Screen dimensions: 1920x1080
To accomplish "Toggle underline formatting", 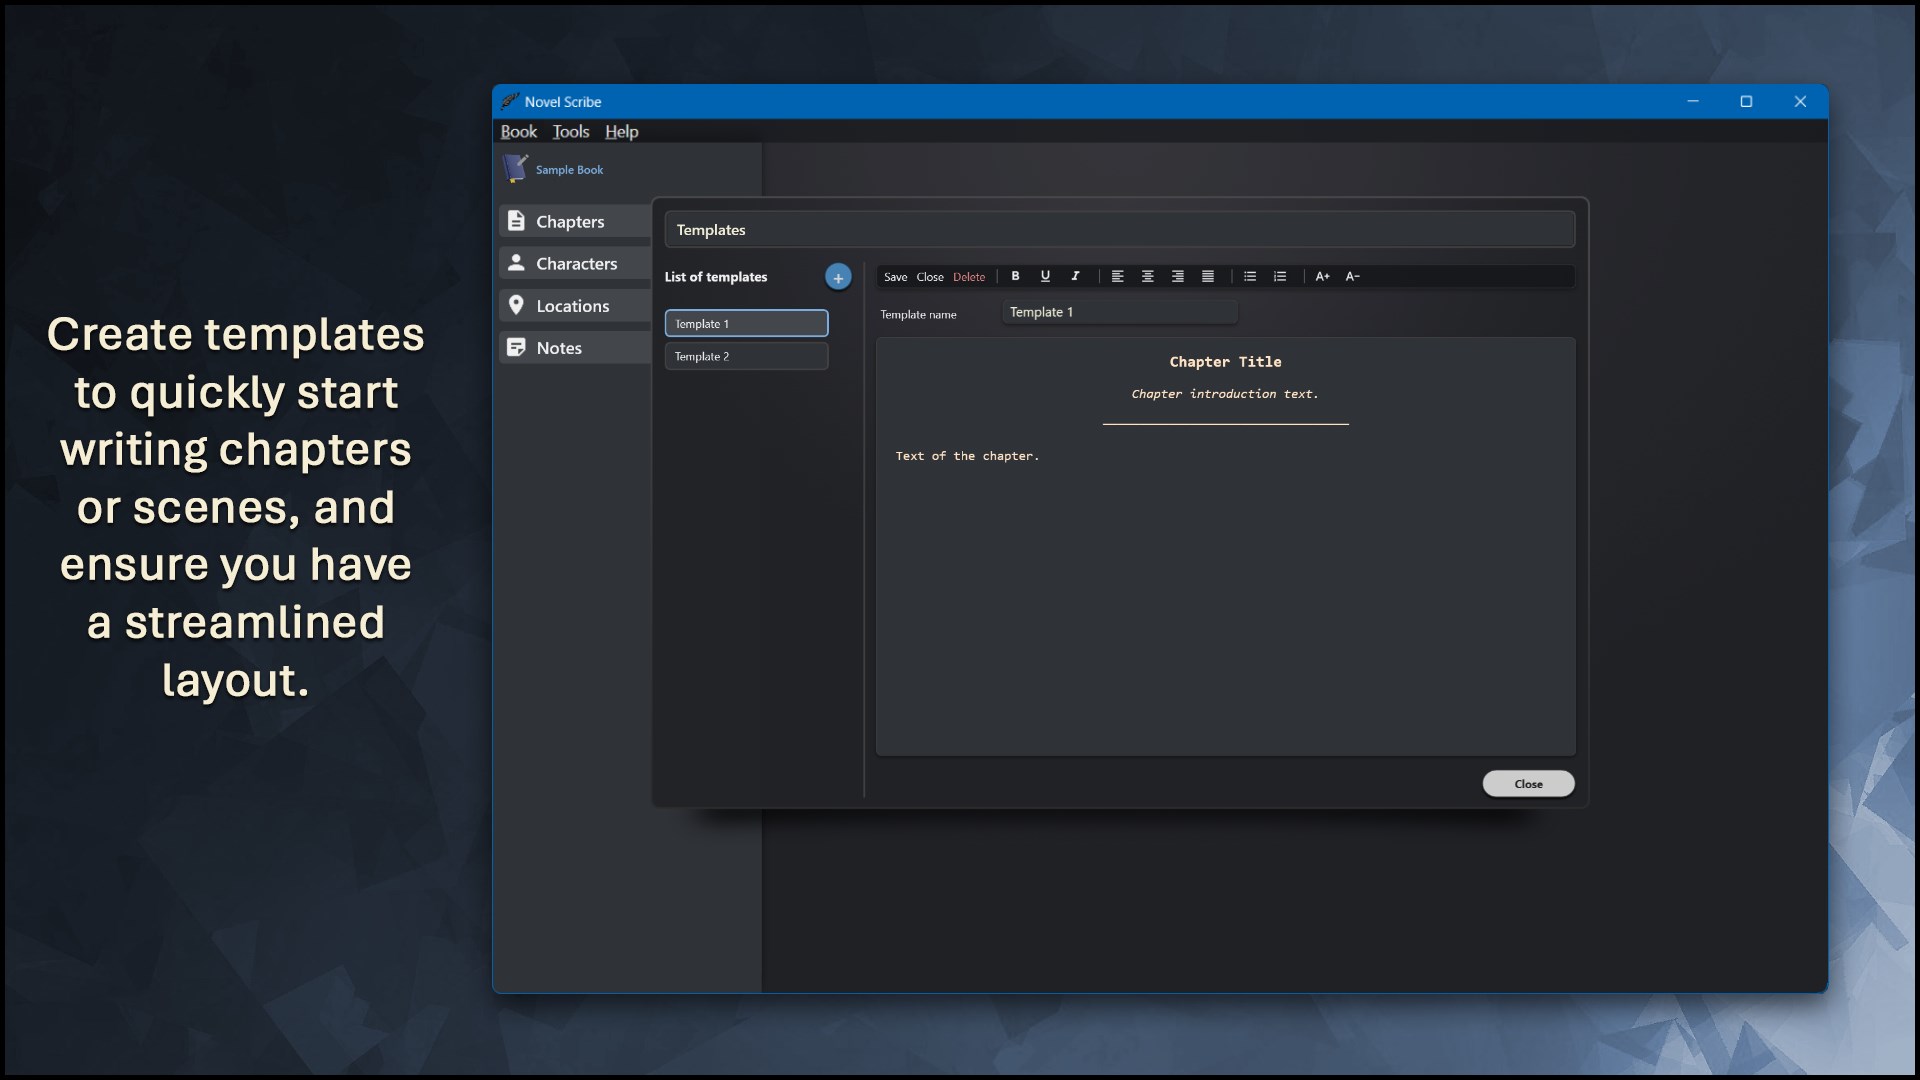I will tap(1045, 276).
